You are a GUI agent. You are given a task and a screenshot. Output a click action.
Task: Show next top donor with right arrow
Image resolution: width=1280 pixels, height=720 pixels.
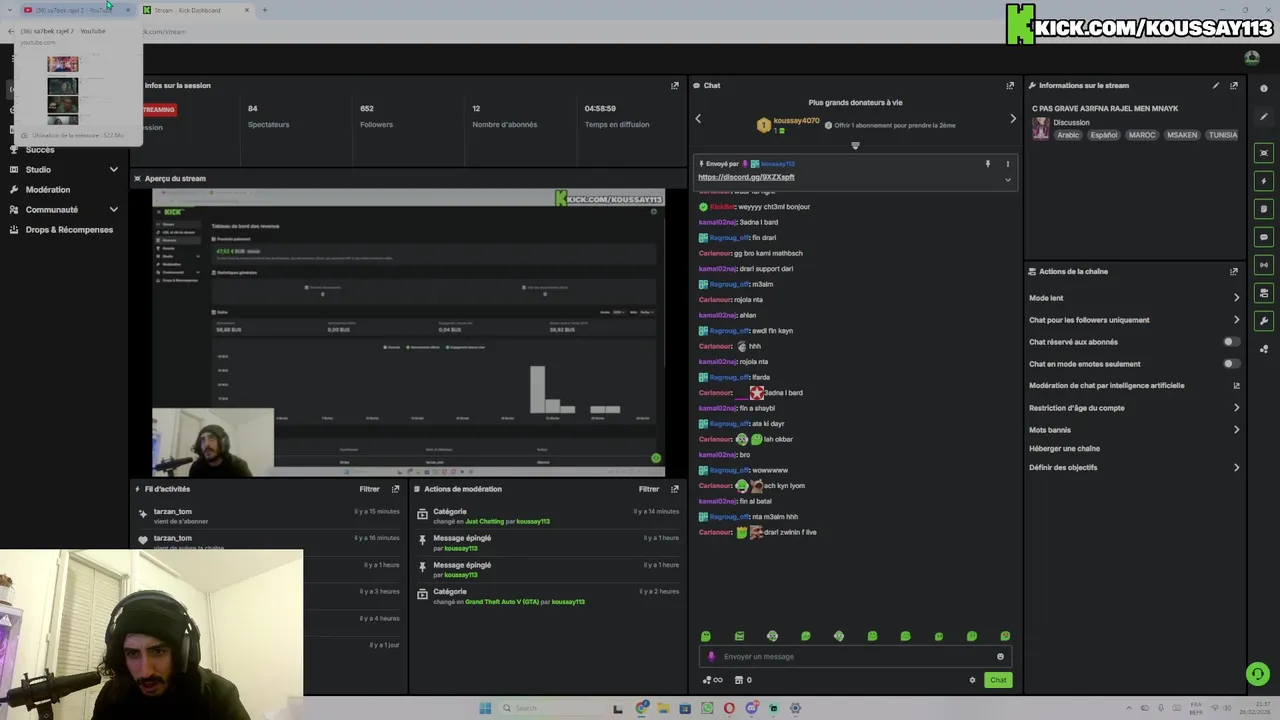pos(1012,119)
